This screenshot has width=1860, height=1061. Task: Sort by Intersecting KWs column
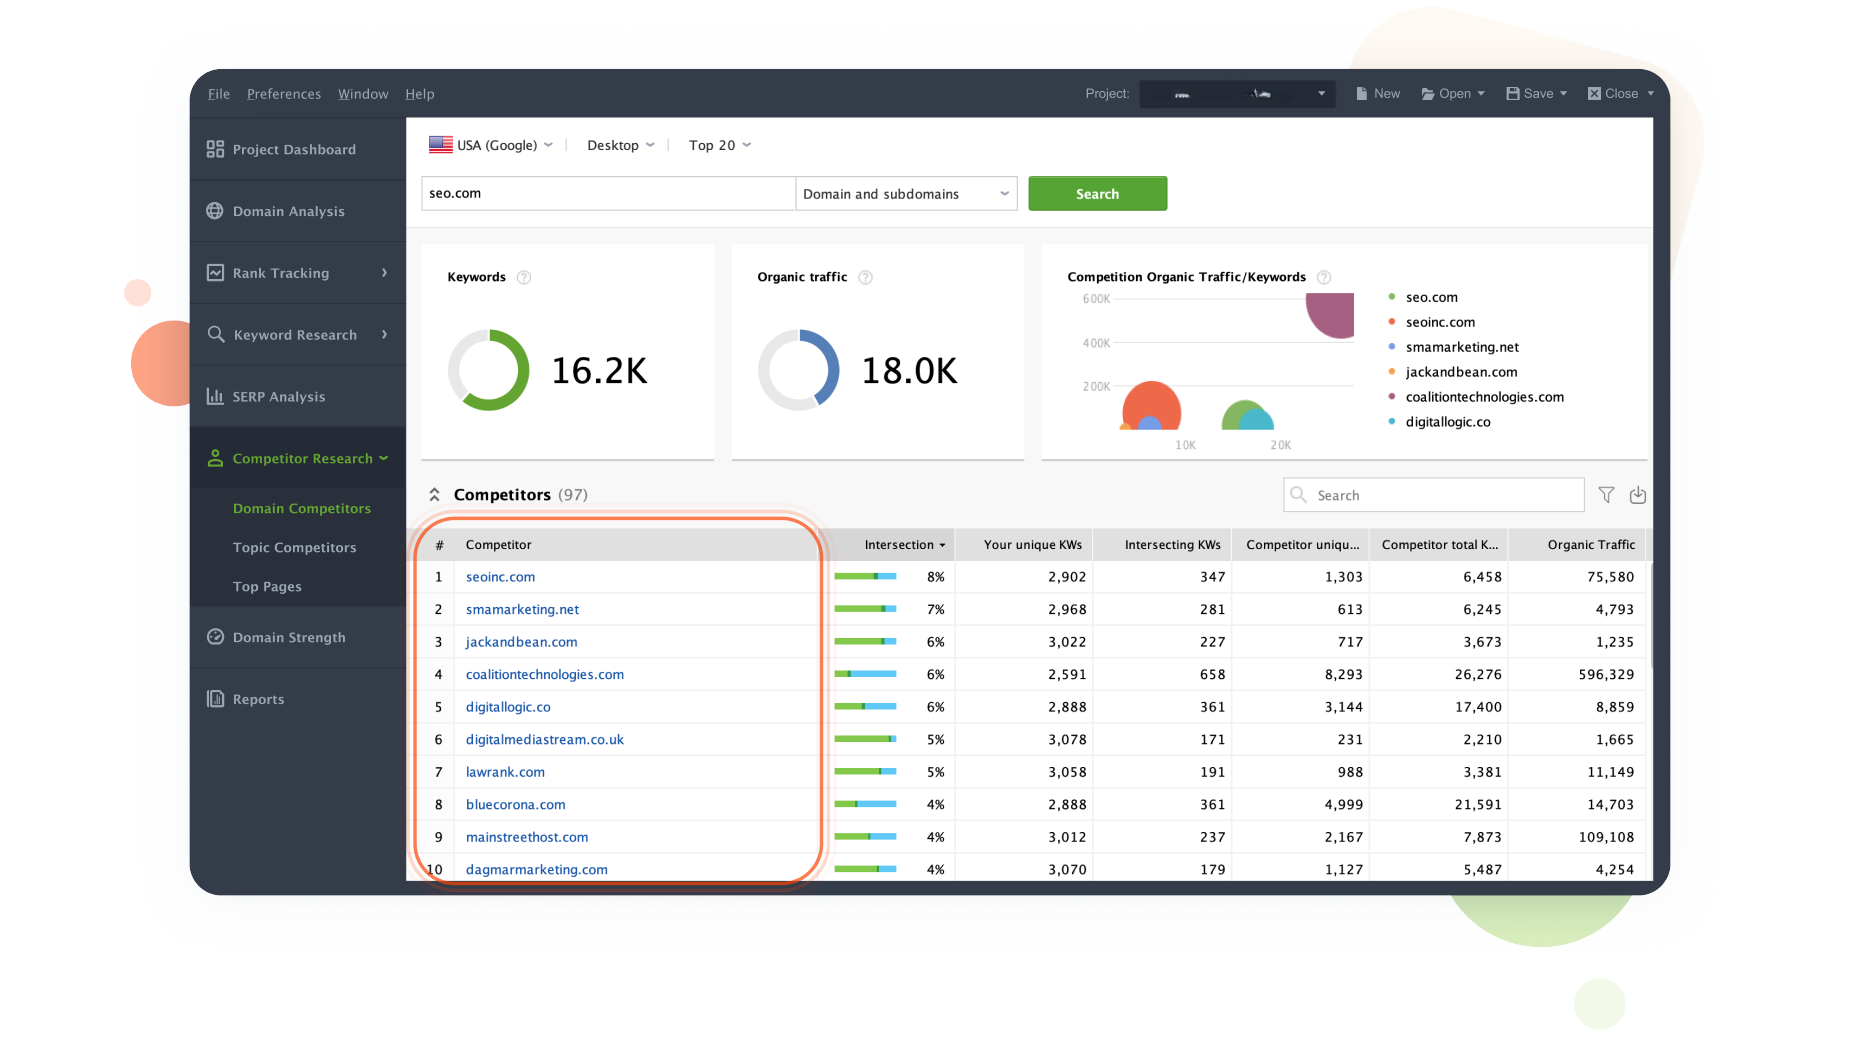1163,545
